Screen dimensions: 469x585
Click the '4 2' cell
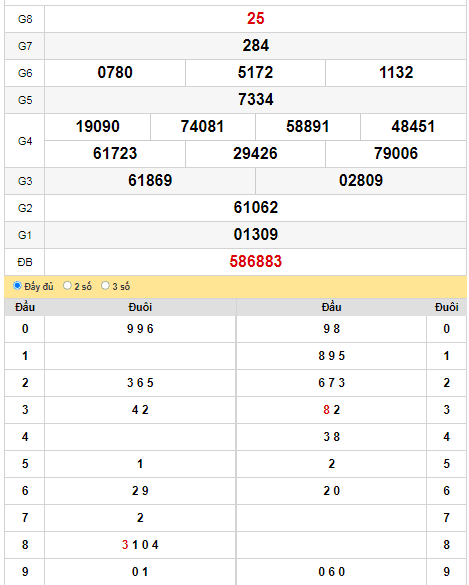click(x=140, y=410)
